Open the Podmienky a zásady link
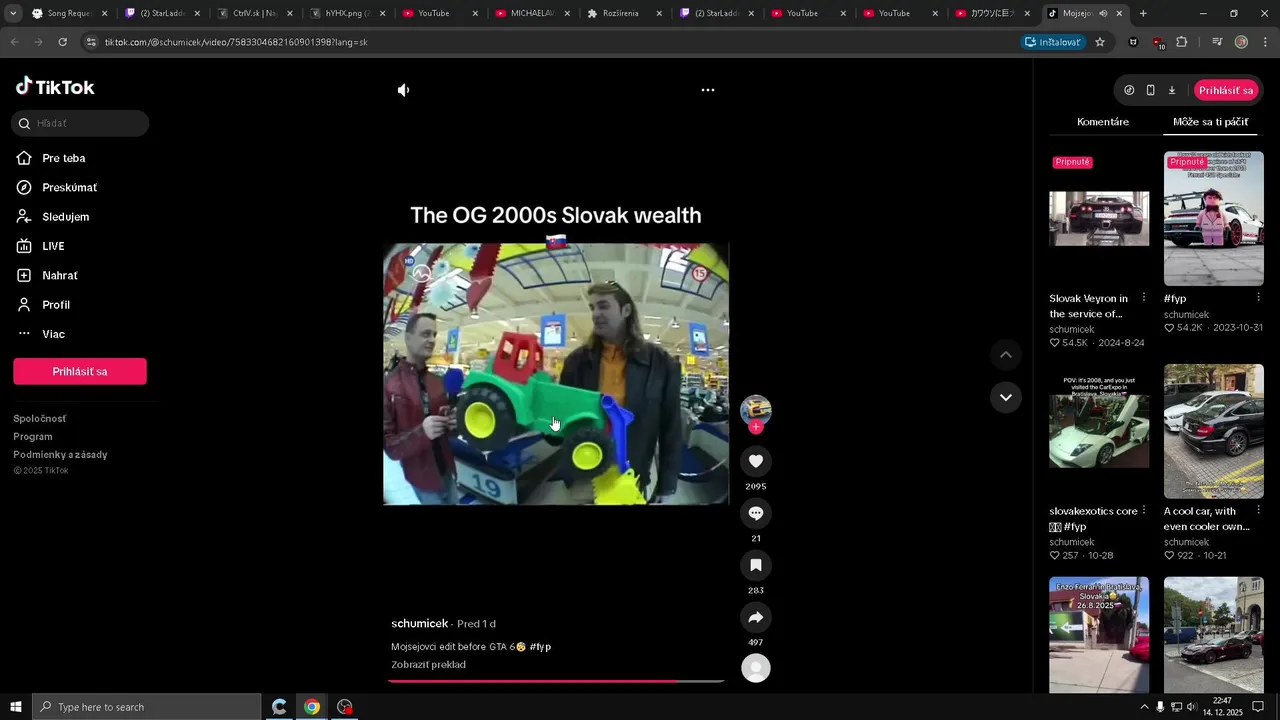1280x720 pixels. click(60, 455)
